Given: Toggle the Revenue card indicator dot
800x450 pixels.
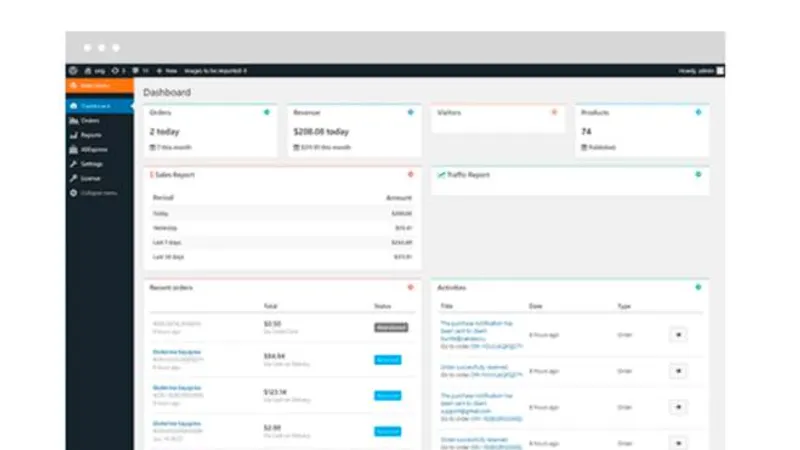Looking at the screenshot, I should coord(410,112).
